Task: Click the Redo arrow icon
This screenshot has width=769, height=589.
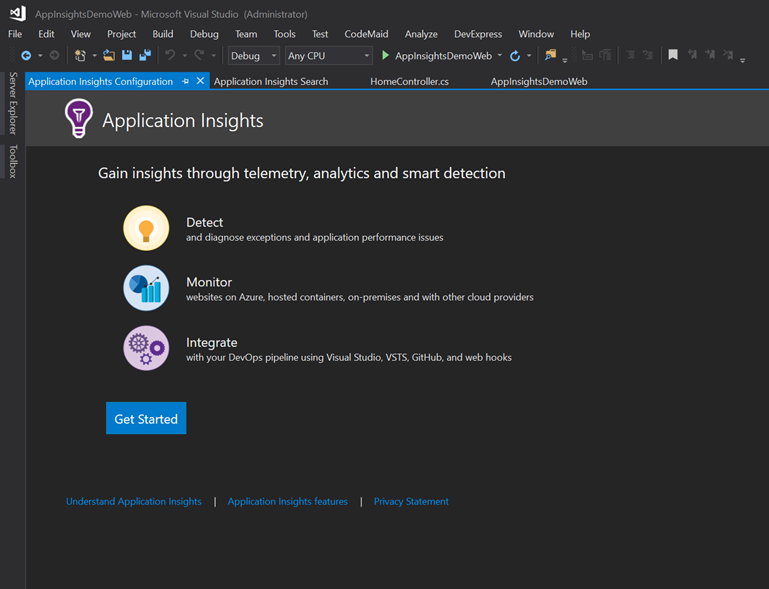Action: [x=199, y=55]
